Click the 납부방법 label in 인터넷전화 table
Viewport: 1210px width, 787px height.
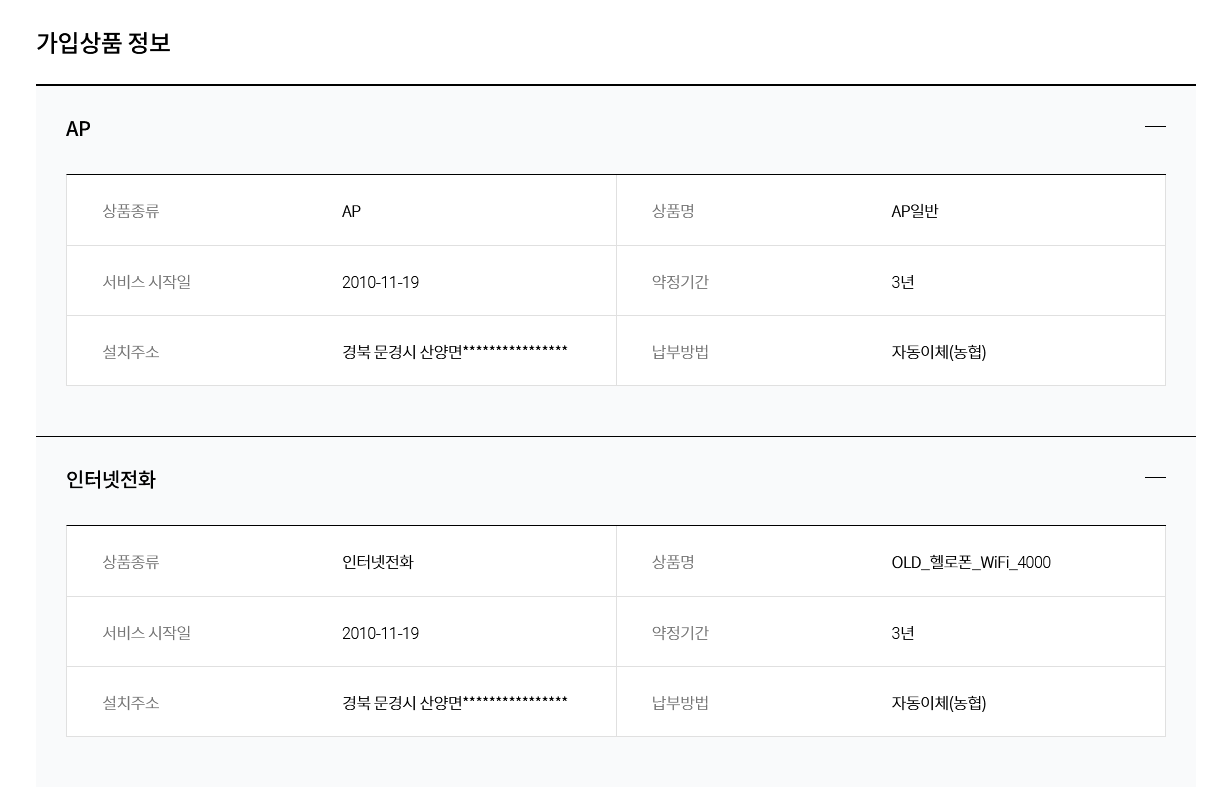tap(680, 703)
